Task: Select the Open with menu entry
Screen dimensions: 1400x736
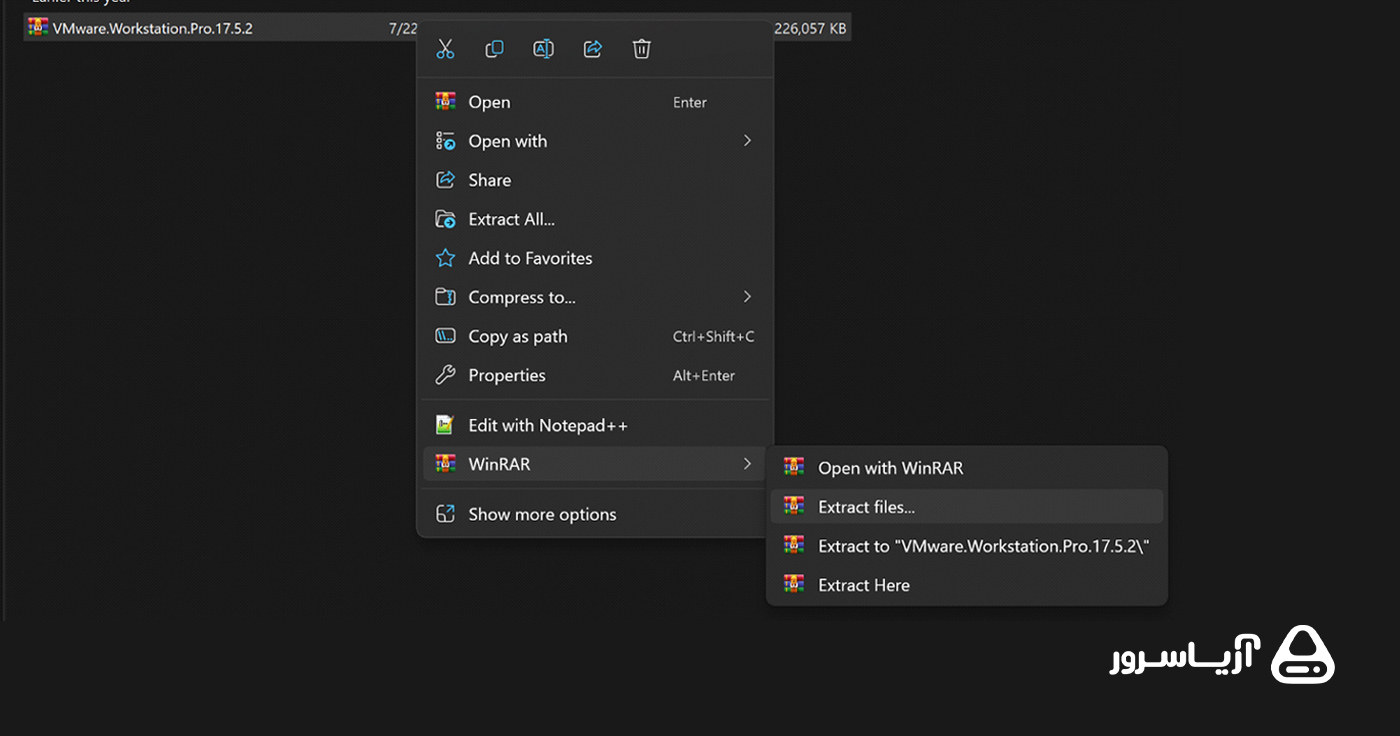Action: (597, 141)
